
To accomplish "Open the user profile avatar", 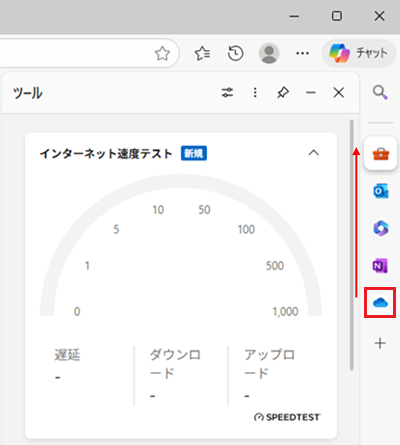I will (269, 53).
